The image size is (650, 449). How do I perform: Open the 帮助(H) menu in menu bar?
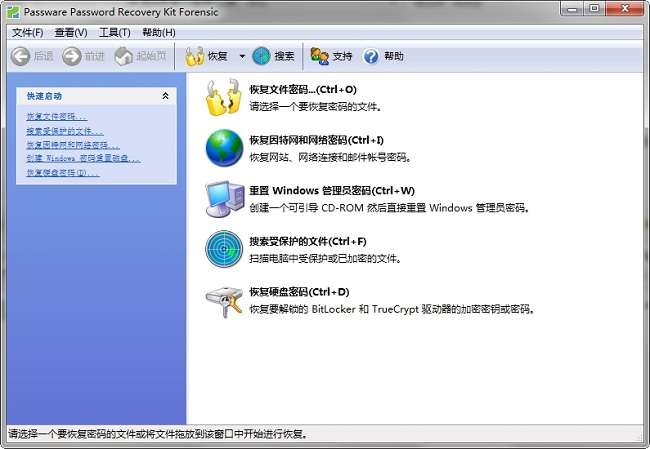tap(159, 32)
